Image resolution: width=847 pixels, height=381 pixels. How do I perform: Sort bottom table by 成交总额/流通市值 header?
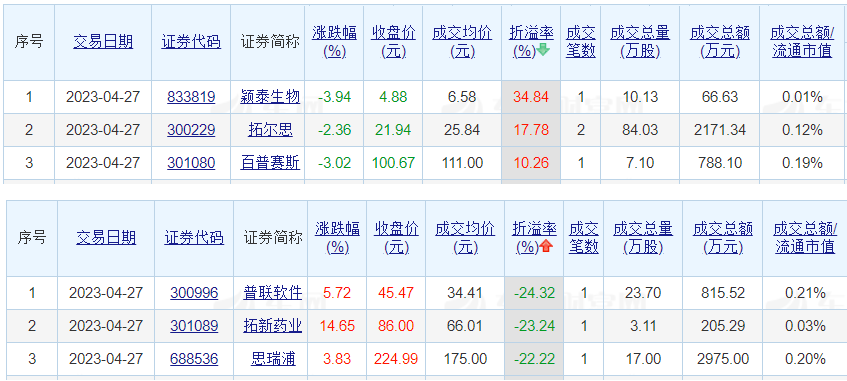click(x=805, y=238)
